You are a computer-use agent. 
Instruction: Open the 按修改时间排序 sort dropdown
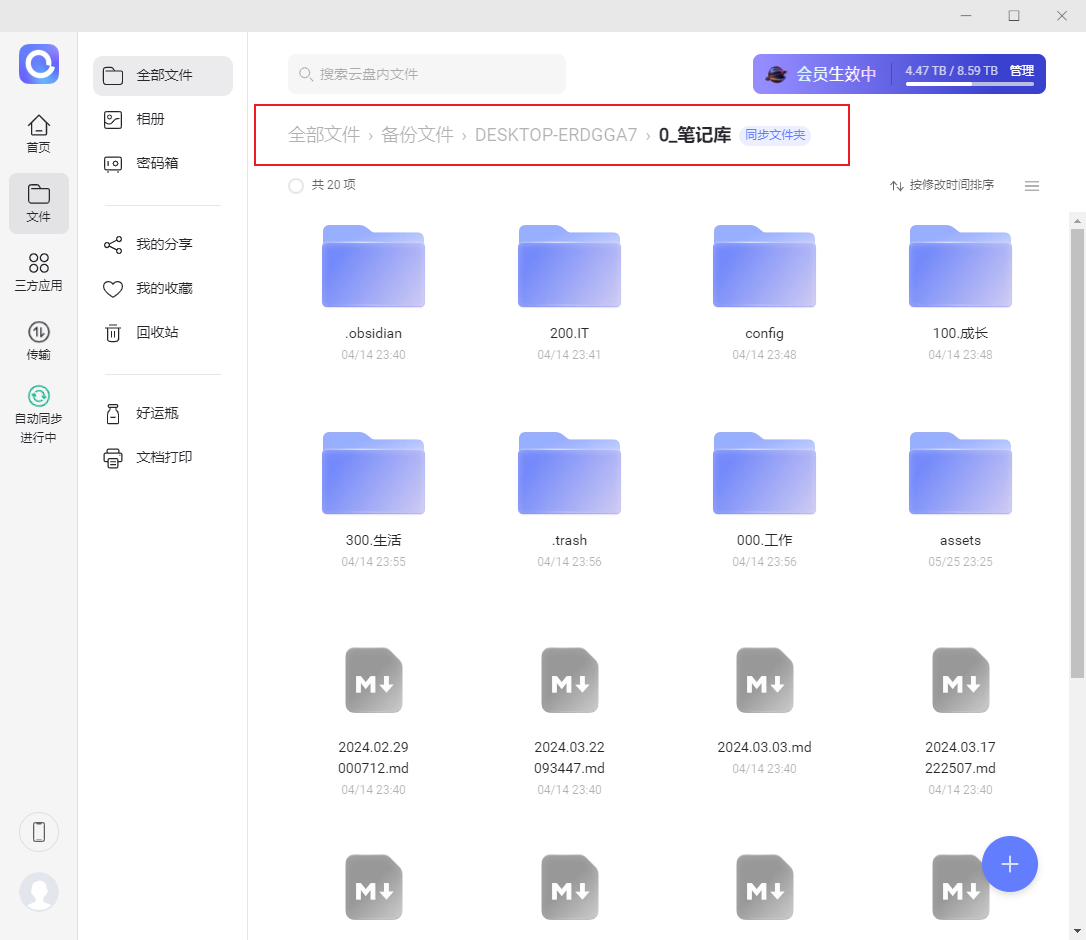click(942, 185)
